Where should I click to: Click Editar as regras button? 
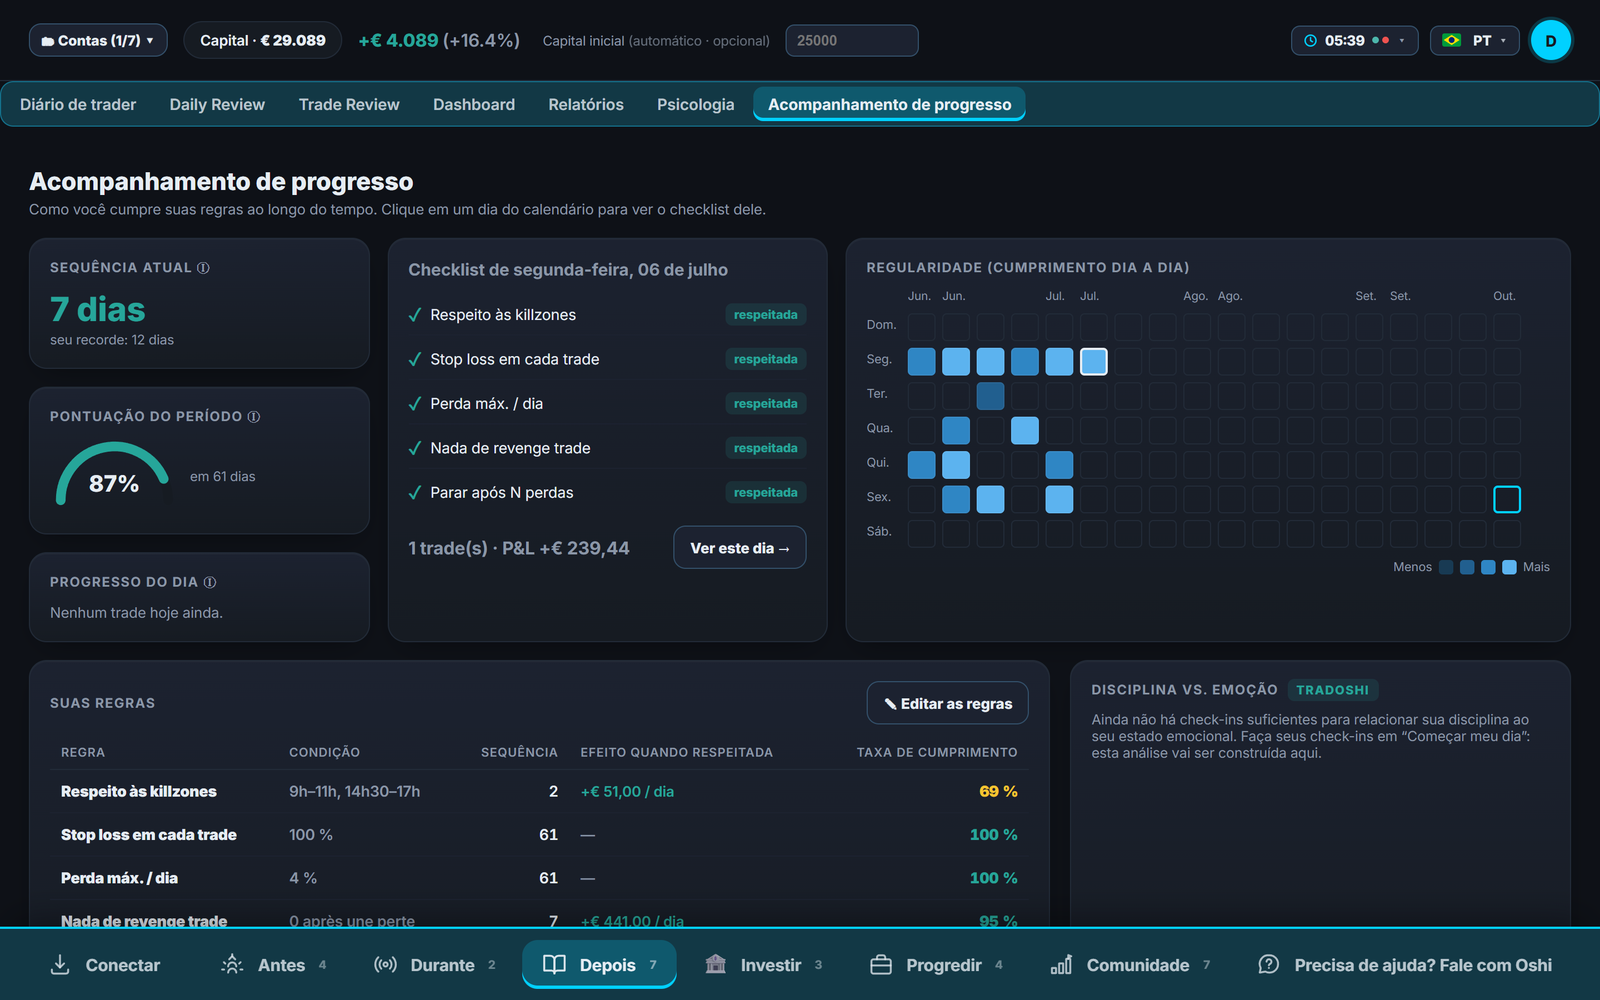pyautogui.click(x=947, y=704)
